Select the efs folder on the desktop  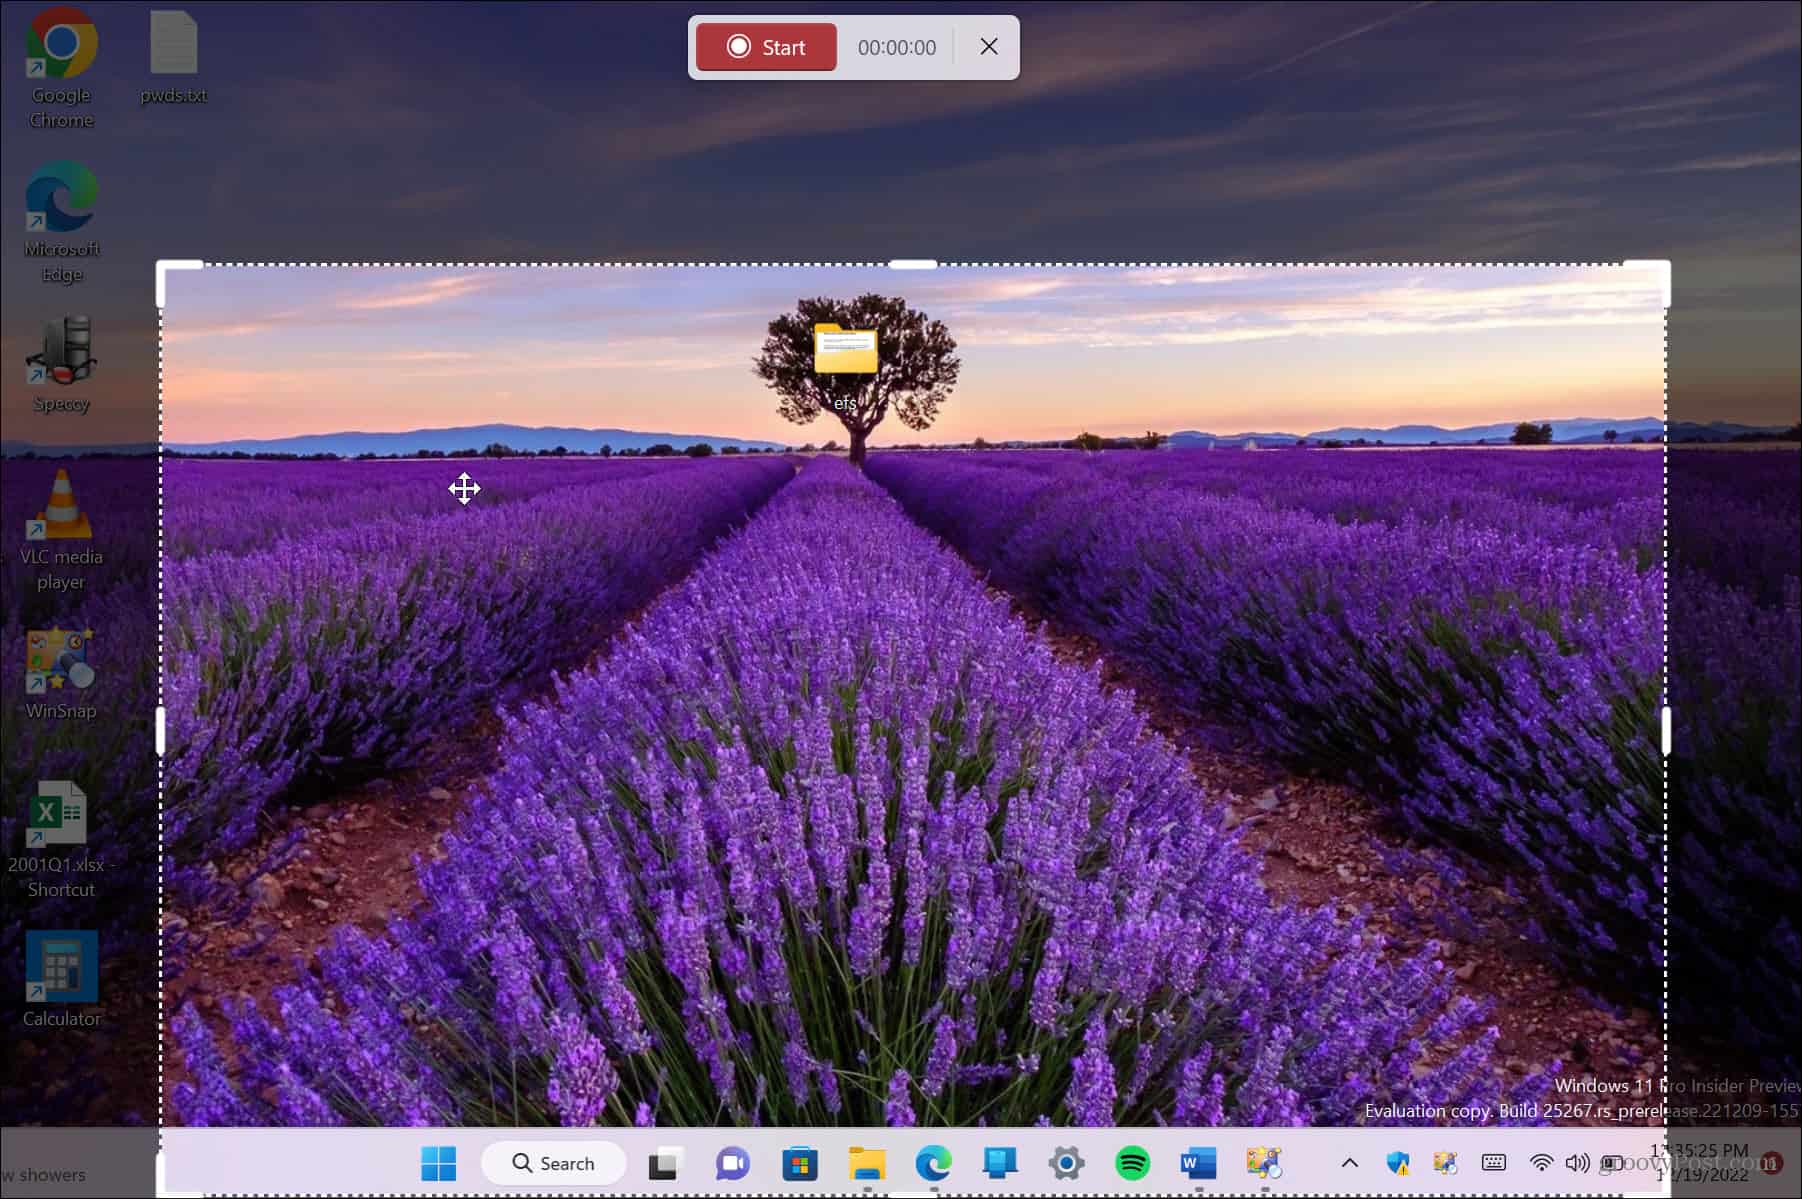tap(845, 350)
